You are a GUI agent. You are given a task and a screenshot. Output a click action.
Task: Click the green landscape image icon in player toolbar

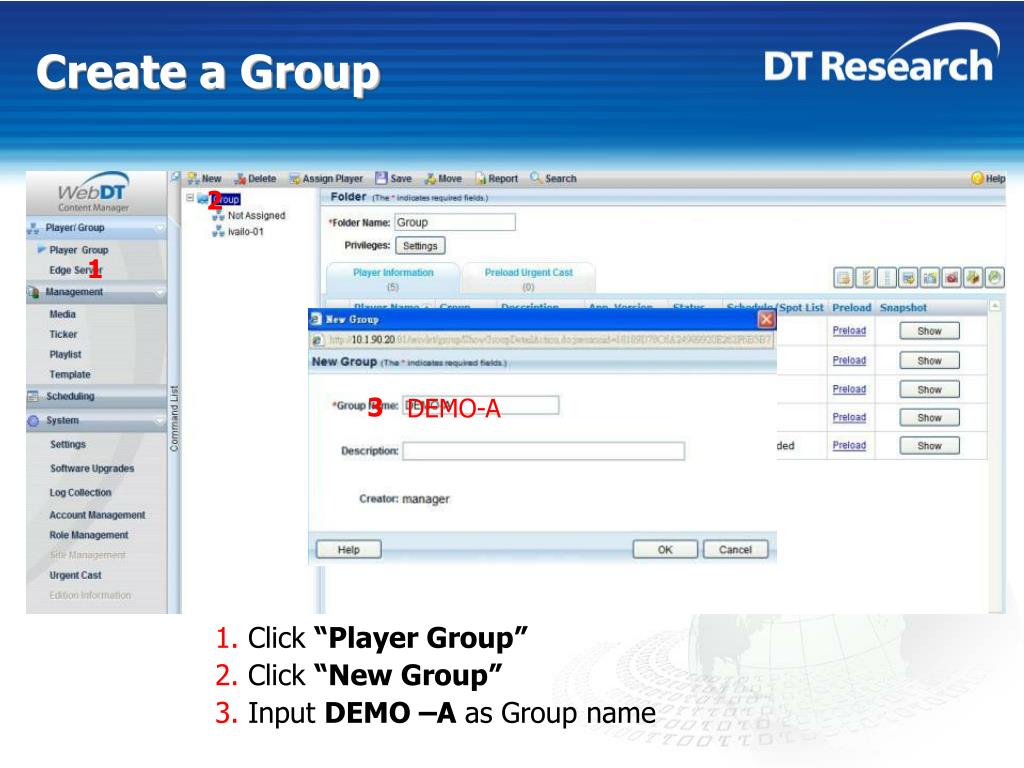coord(930,278)
